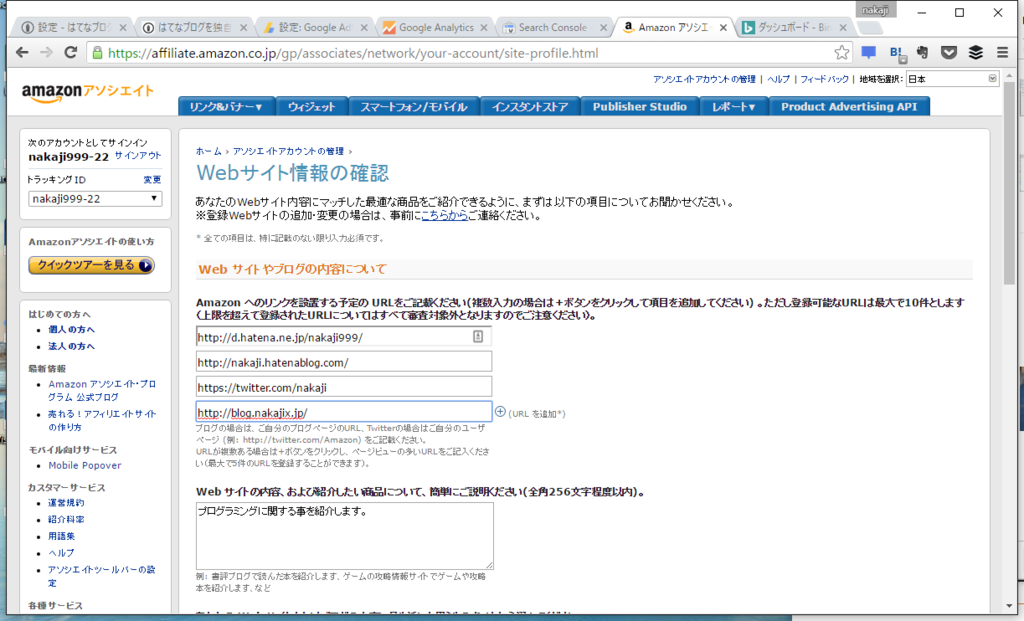Click the Buffer stacked layers extension
The width and height of the screenshot is (1024, 621).
(x=976, y=53)
